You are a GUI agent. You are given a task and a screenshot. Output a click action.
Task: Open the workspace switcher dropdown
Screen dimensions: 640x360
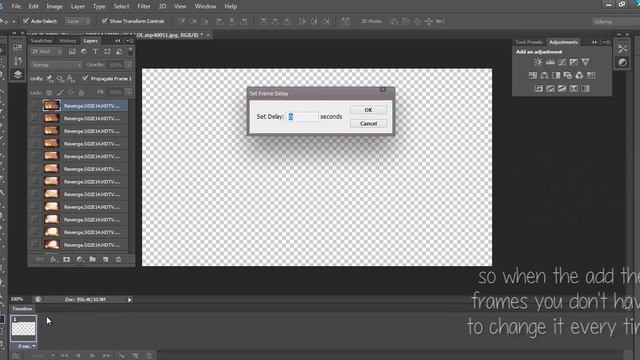(x=615, y=21)
